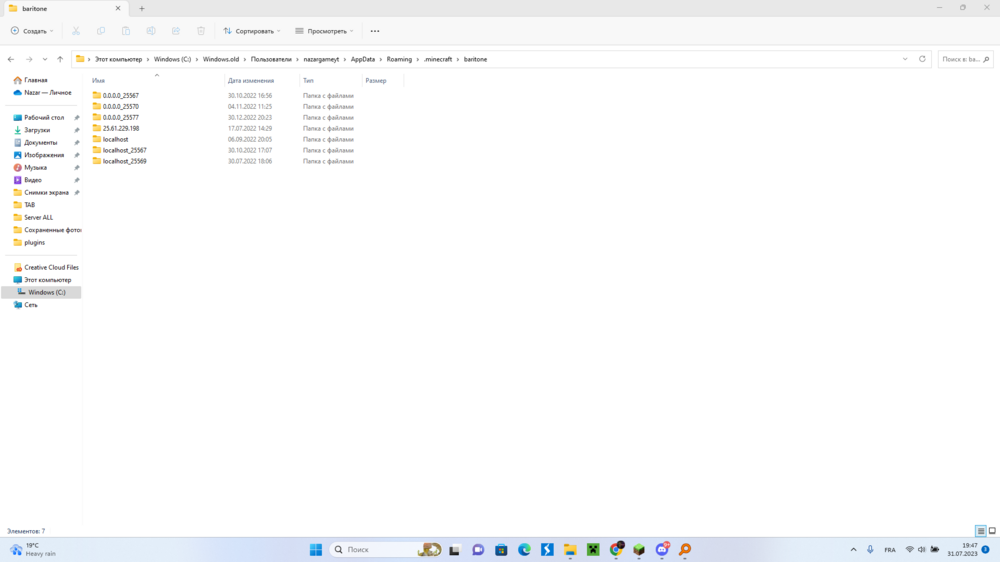Click the Rename icon in toolbar
Image resolution: width=1000 pixels, height=562 pixels.
click(151, 31)
